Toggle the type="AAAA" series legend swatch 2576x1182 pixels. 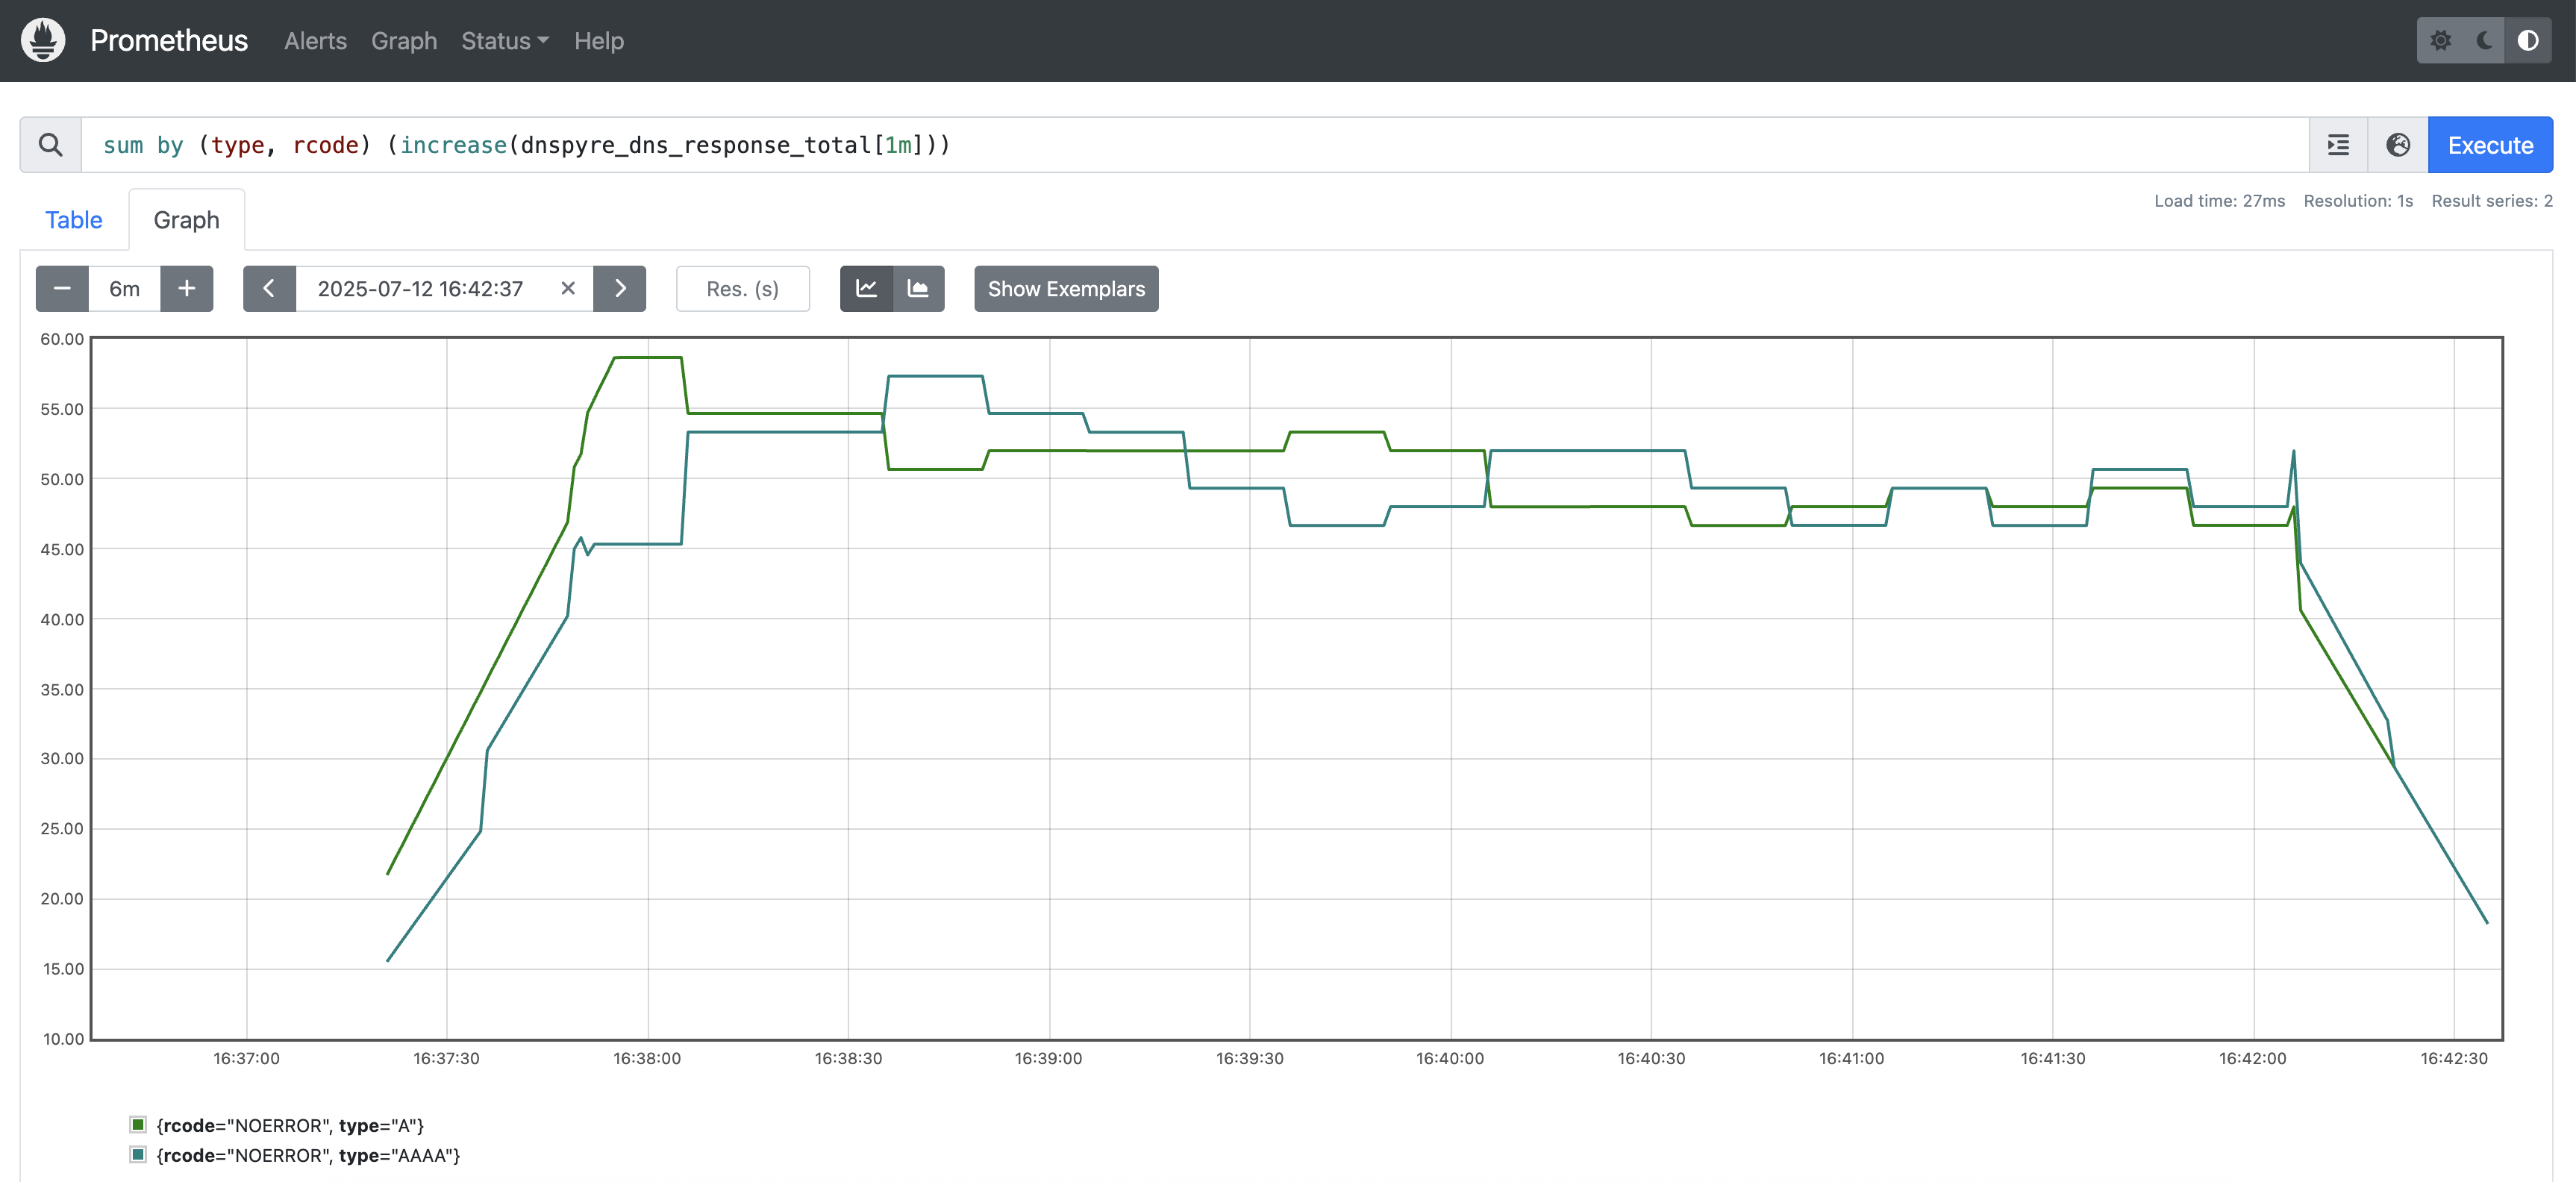[138, 1155]
